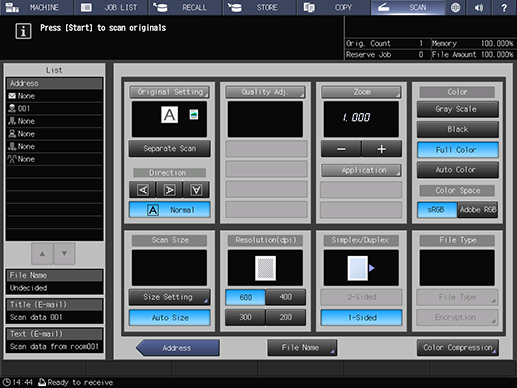Enable Separate Scan
This screenshot has height=388, width=517.
[x=169, y=149]
